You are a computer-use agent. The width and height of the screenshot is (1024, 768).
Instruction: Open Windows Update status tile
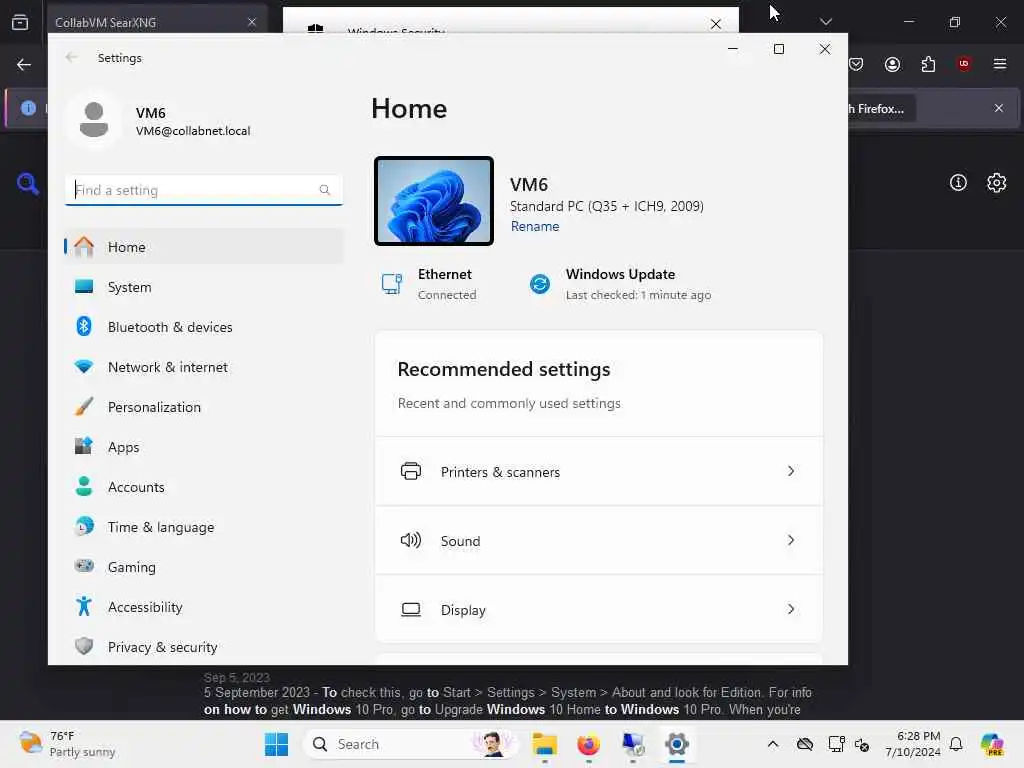620,284
